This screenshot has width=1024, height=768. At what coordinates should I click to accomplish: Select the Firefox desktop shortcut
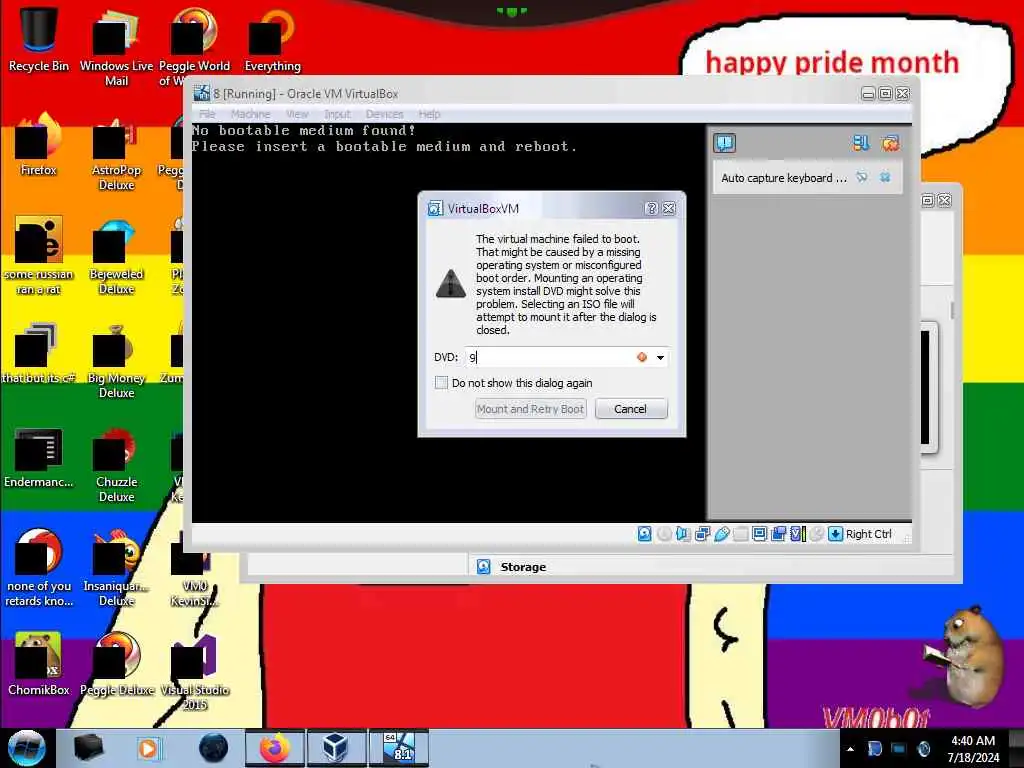point(39,144)
